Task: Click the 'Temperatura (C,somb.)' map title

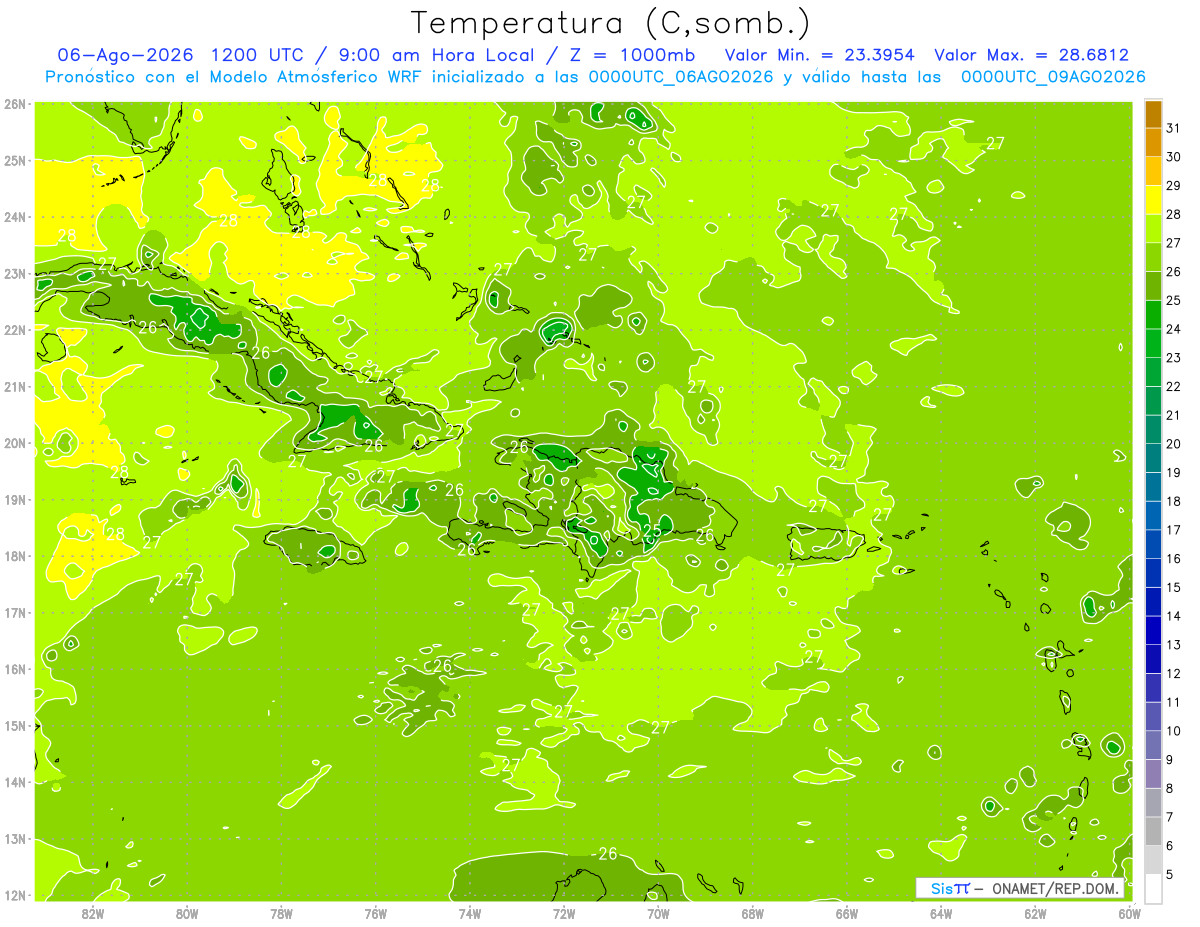Action: [x=610, y=23]
